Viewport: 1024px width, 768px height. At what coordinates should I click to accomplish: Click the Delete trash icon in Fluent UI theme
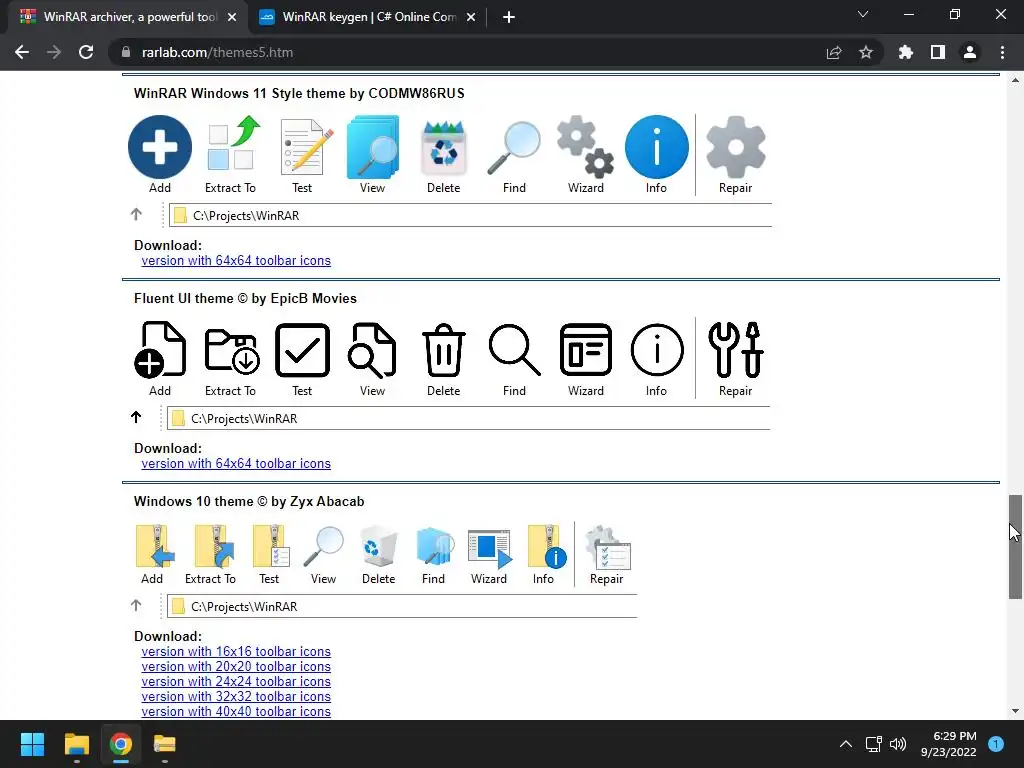(x=443, y=350)
